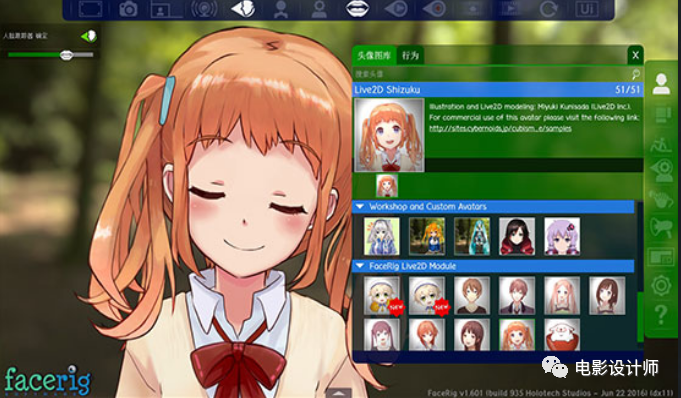Click the eye with record dot icon
The image size is (681, 398).
(x=434, y=9)
